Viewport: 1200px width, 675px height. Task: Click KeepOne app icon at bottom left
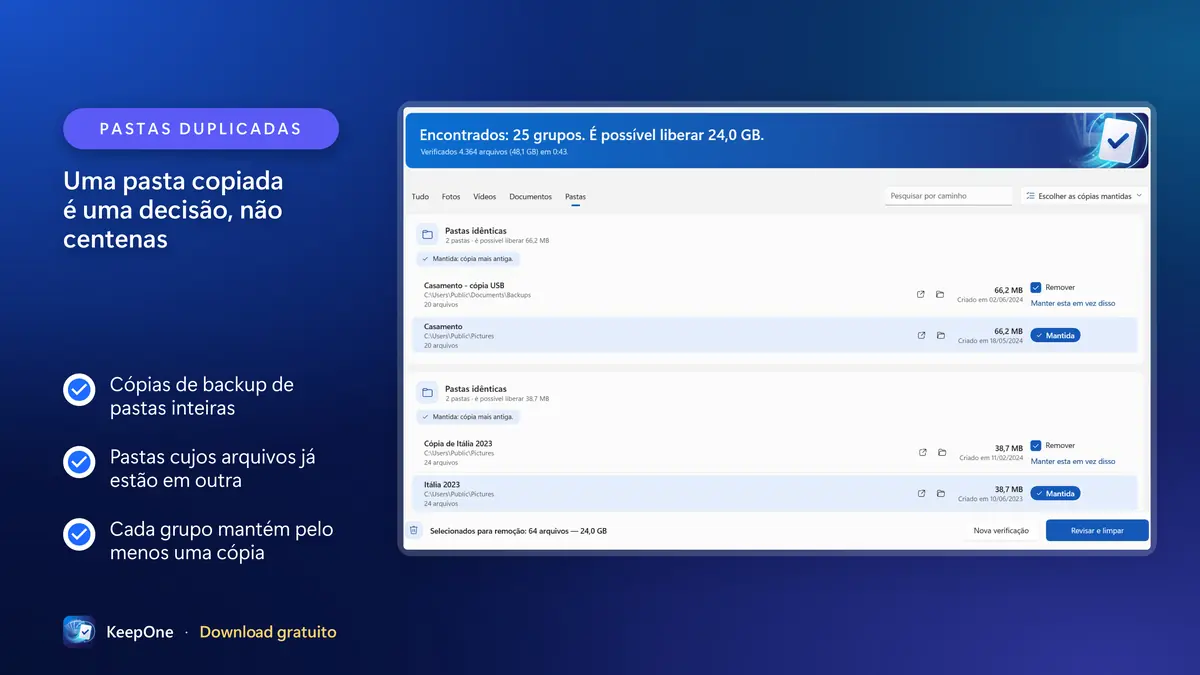pyautogui.click(x=79, y=632)
